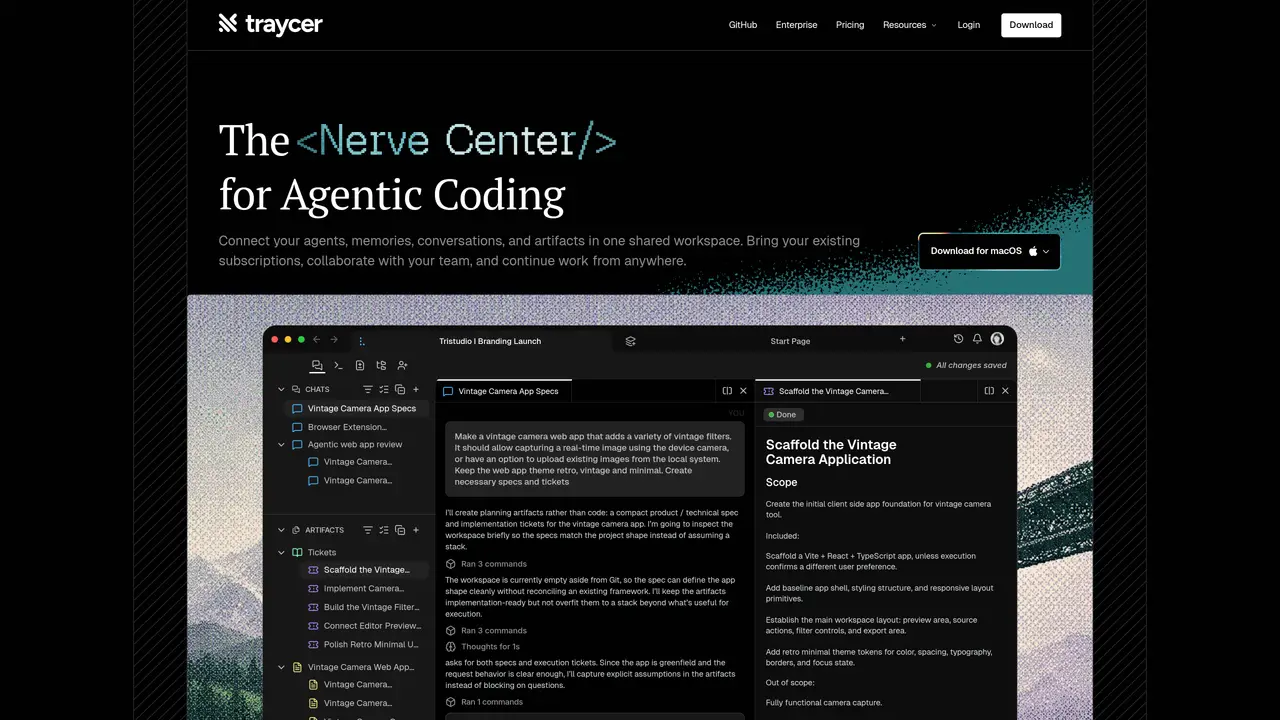Open the terminal icon in sidebar toolbar
Screen dimensions: 1280x720
coord(338,366)
